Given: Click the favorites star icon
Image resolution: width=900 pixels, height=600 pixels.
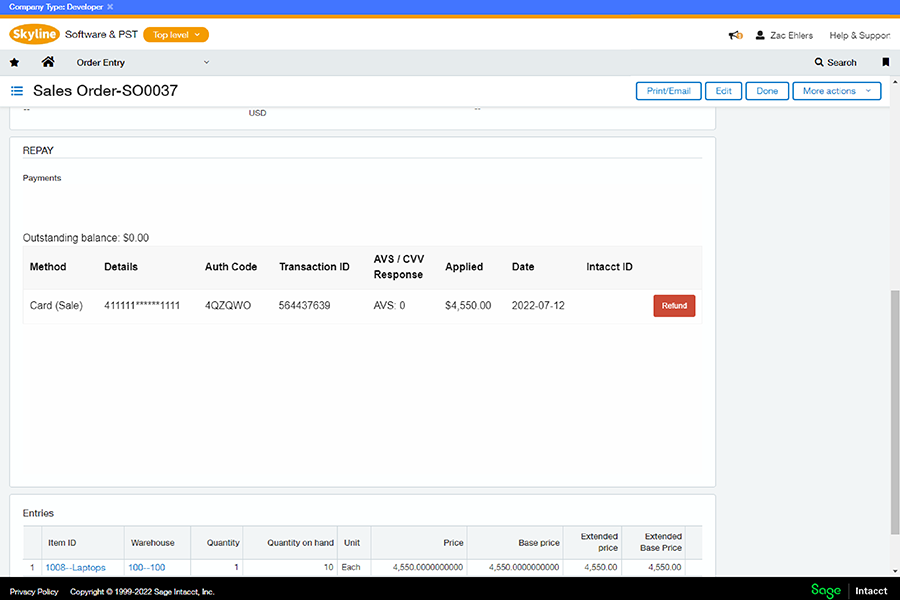Looking at the screenshot, I should [14, 62].
